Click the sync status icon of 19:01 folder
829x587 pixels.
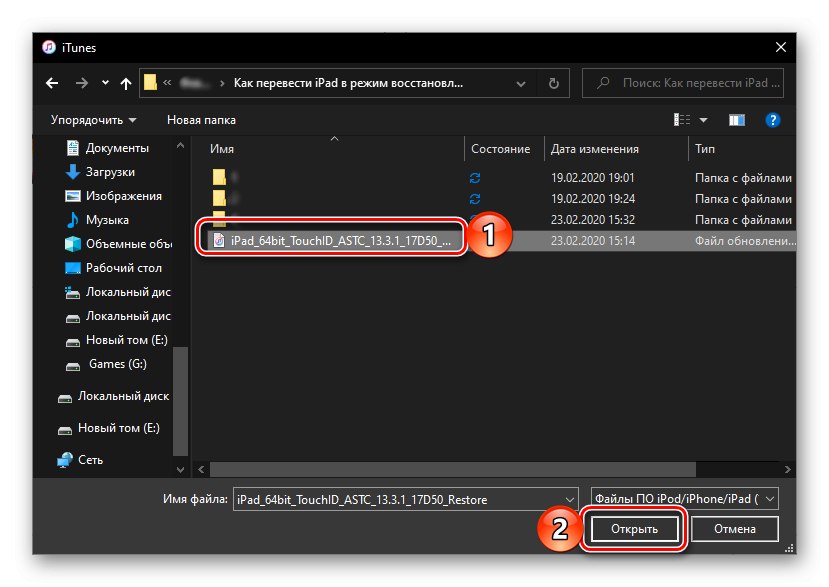click(475, 178)
